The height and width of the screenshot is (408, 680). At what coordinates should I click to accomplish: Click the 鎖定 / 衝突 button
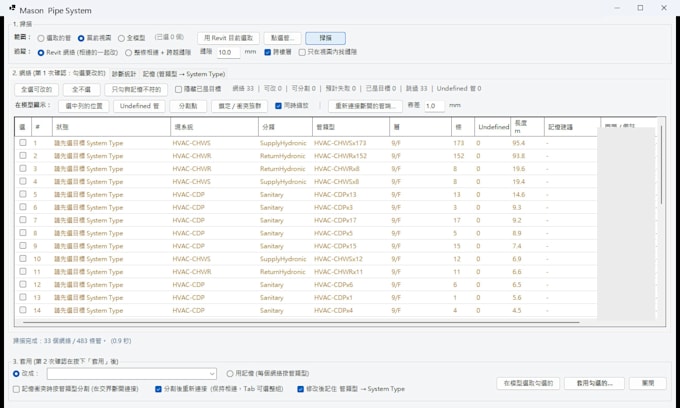click(x=240, y=106)
